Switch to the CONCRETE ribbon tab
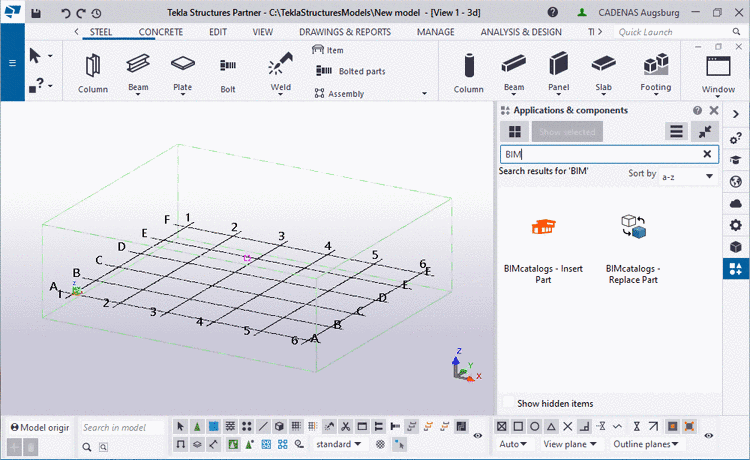The height and width of the screenshot is (460, 750). tap(160, 32)
